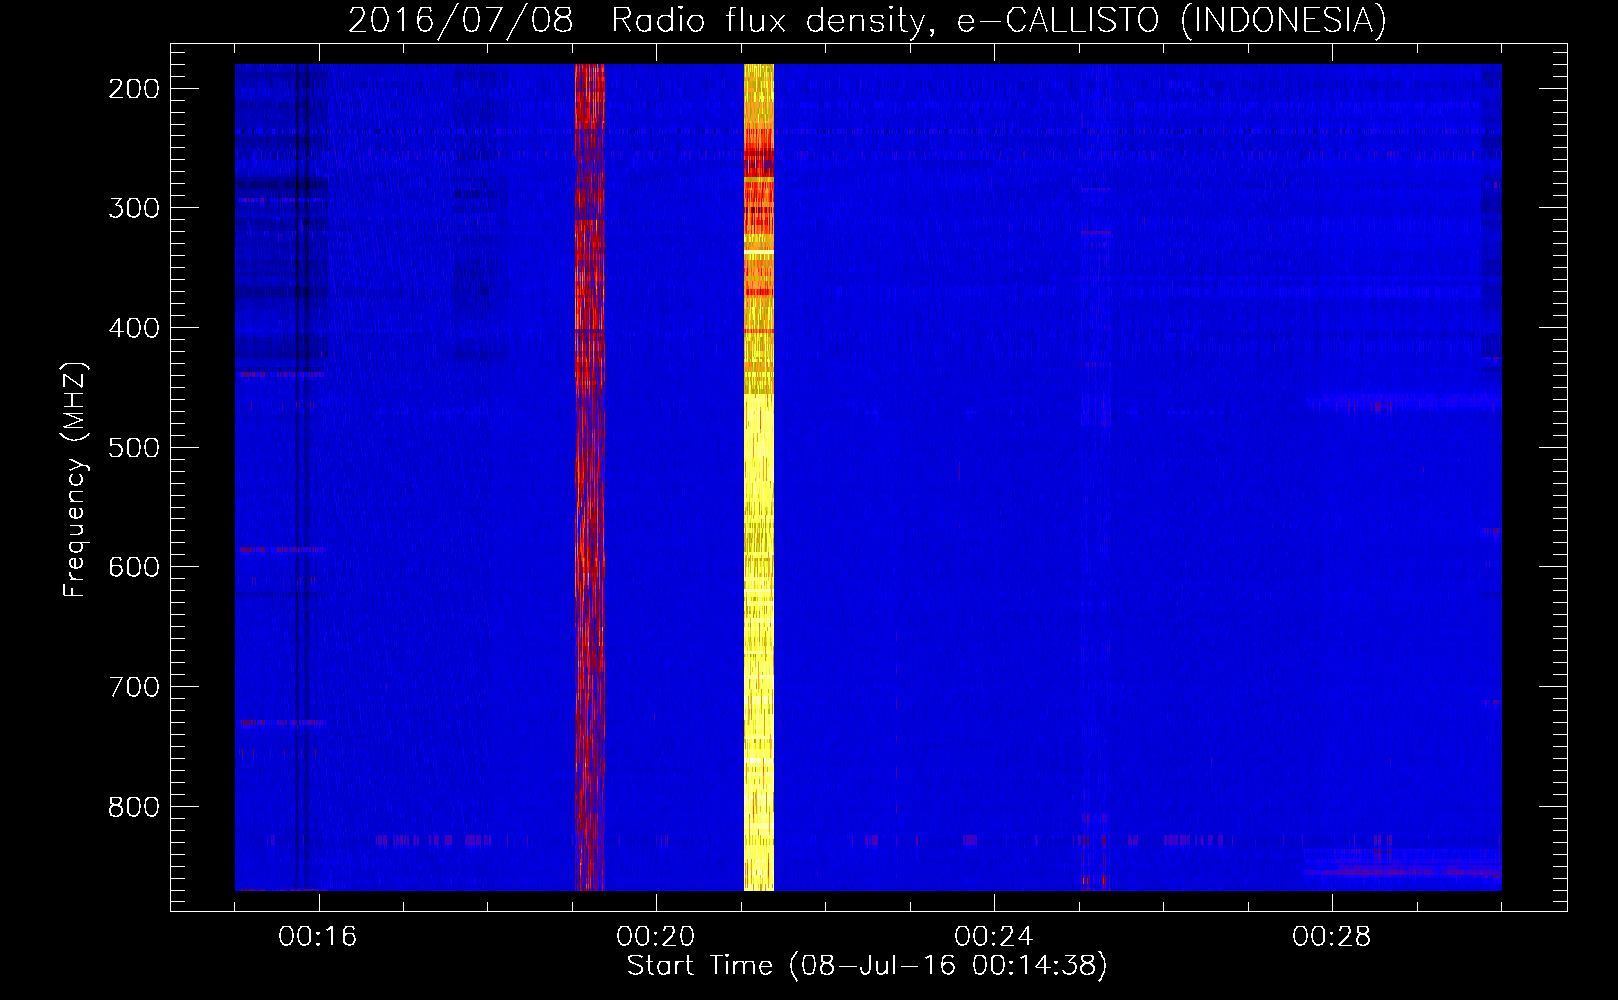Click the 00:16 time tick label
This screenshot has height=1000, width=1618.
click(x=318, y=936)
